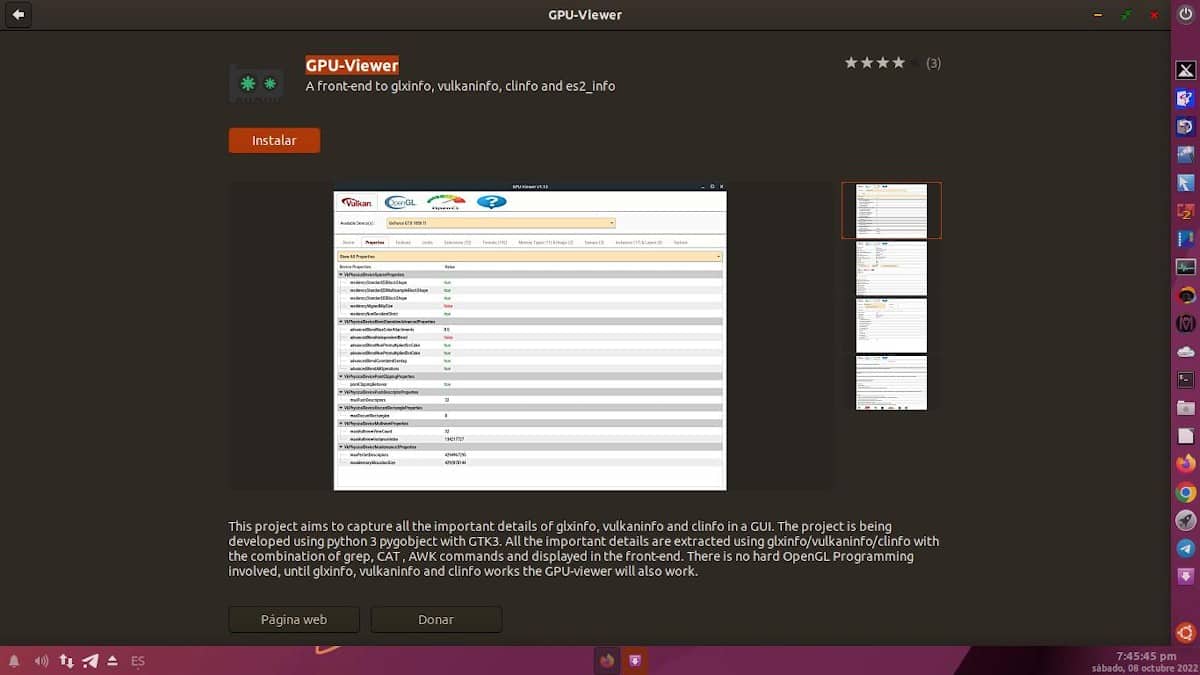The width and height of the screenshot is (1200, 675).
Task: Click the subtitle mentioning glxinfo and vulkaninfo
Action: [x=460, y=86]
